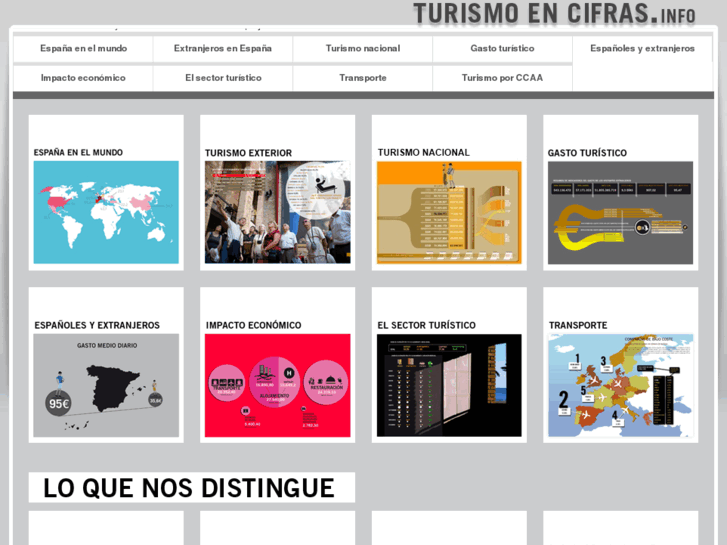Click the Restauración circle in Impacto Económico graphic

click(x=326, y=383)
